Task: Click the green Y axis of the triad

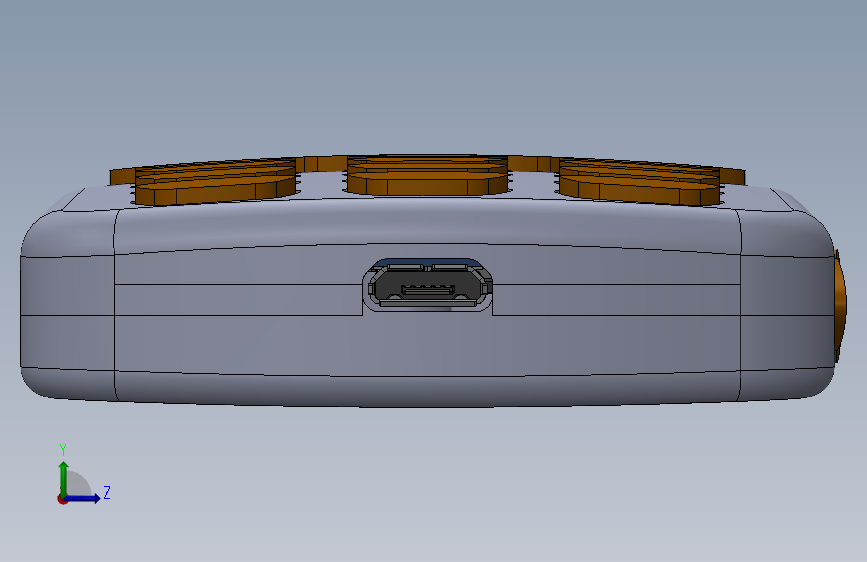Action: (x=64, y=478)
